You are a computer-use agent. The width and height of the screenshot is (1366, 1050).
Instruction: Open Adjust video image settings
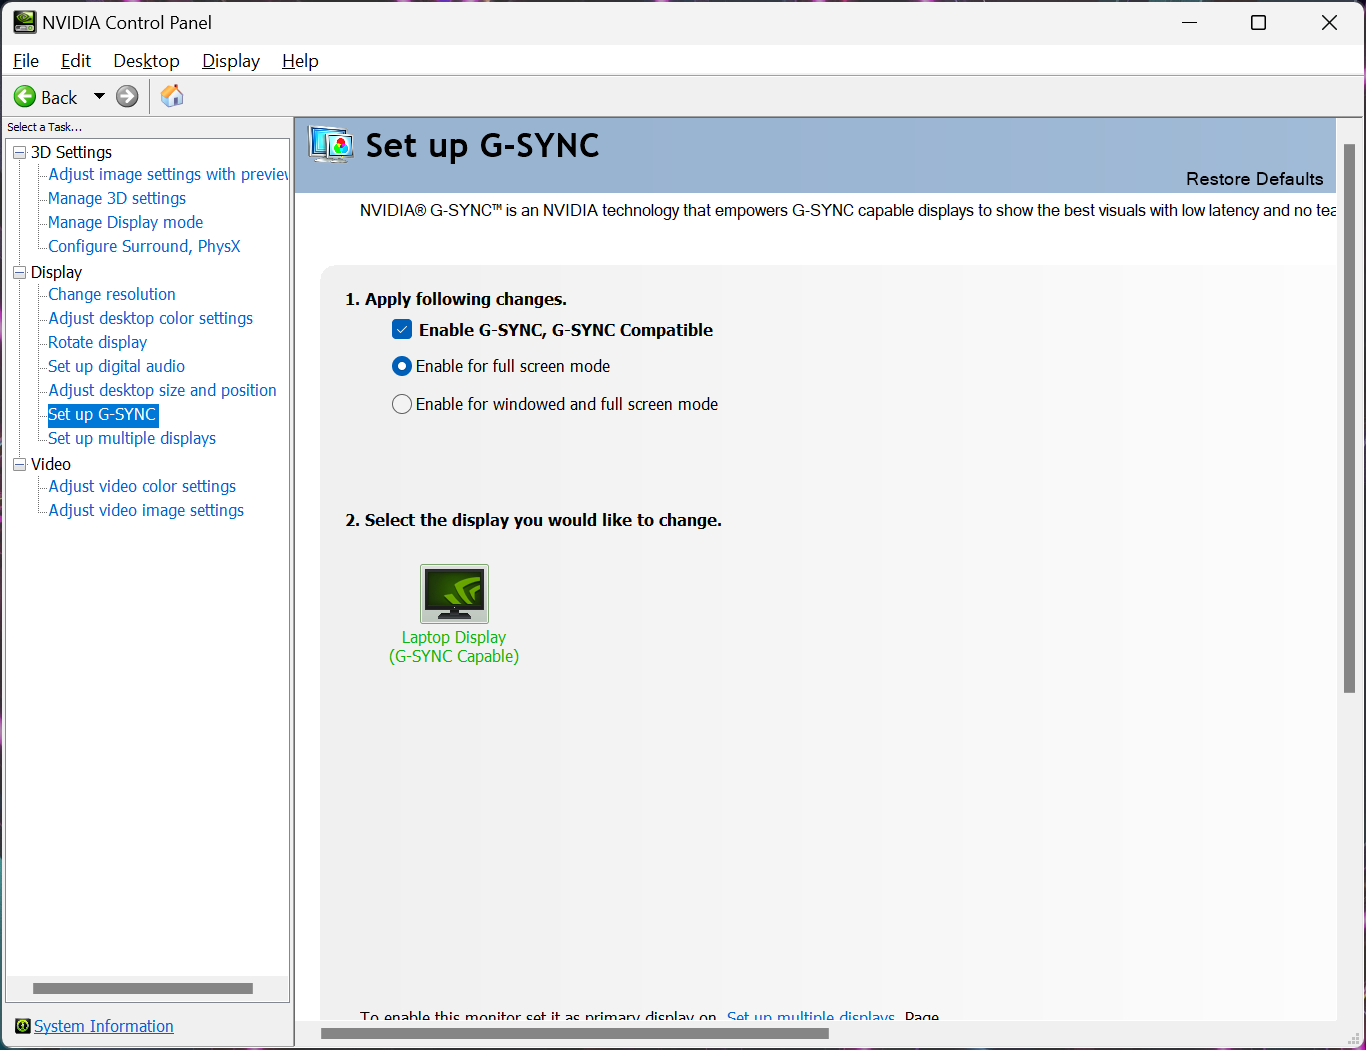click(x=146, y=510)
